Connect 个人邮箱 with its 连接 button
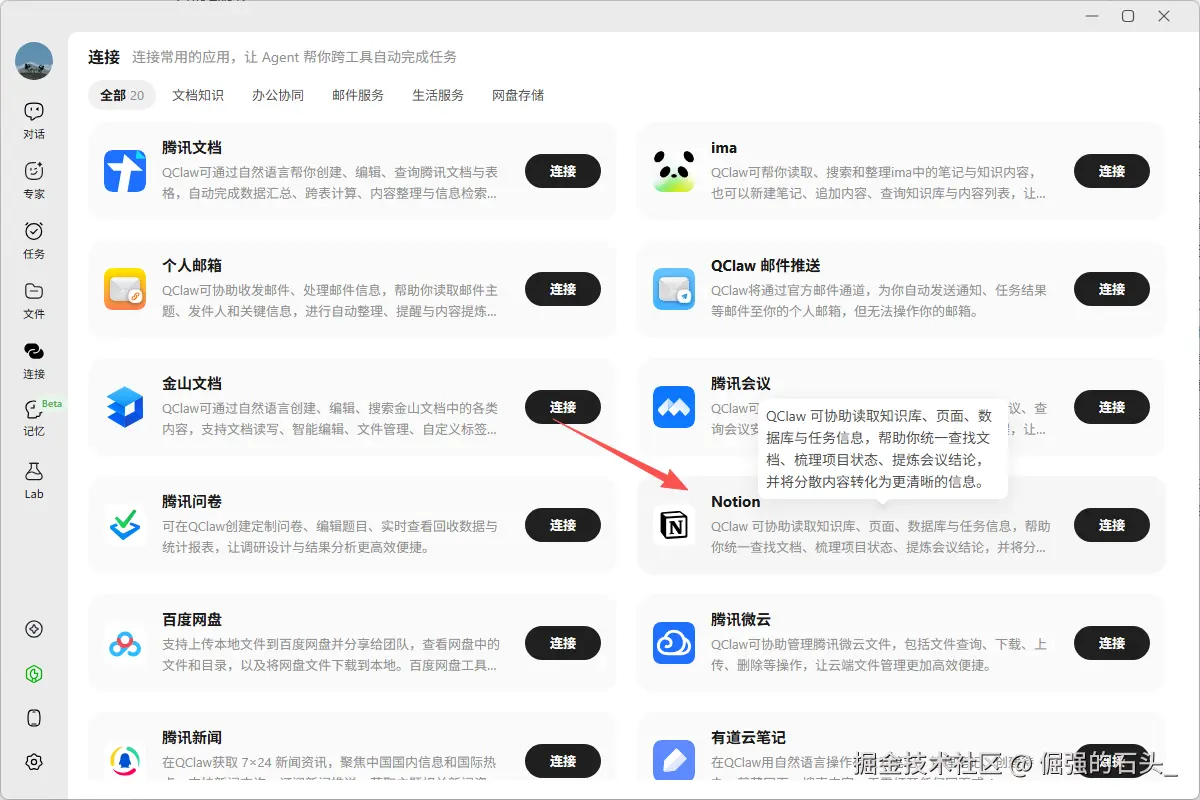This screenshot has height=800, width=1200. click(563, 289)
